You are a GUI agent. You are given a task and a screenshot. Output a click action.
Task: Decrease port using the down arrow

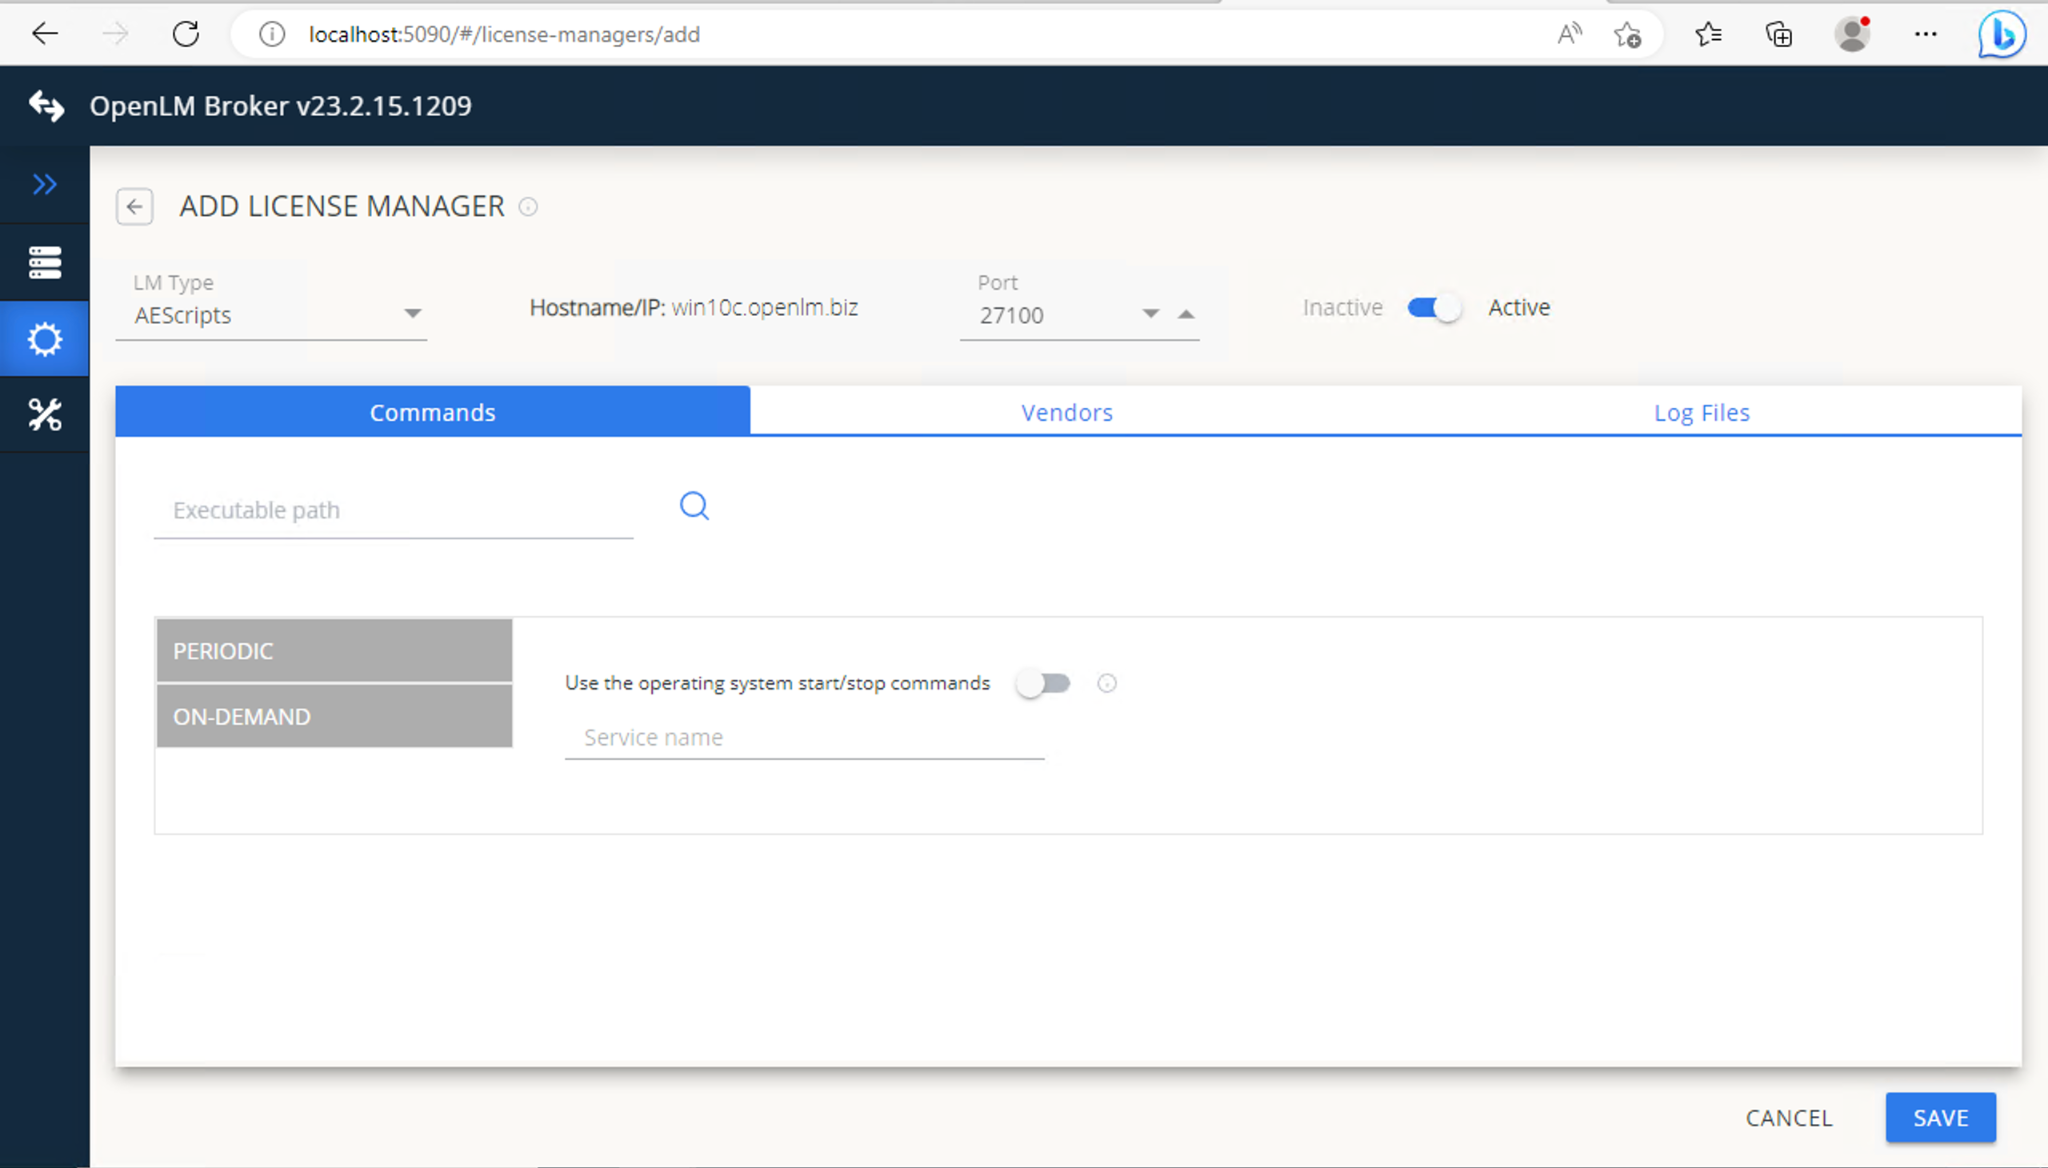coord(1150,314)
